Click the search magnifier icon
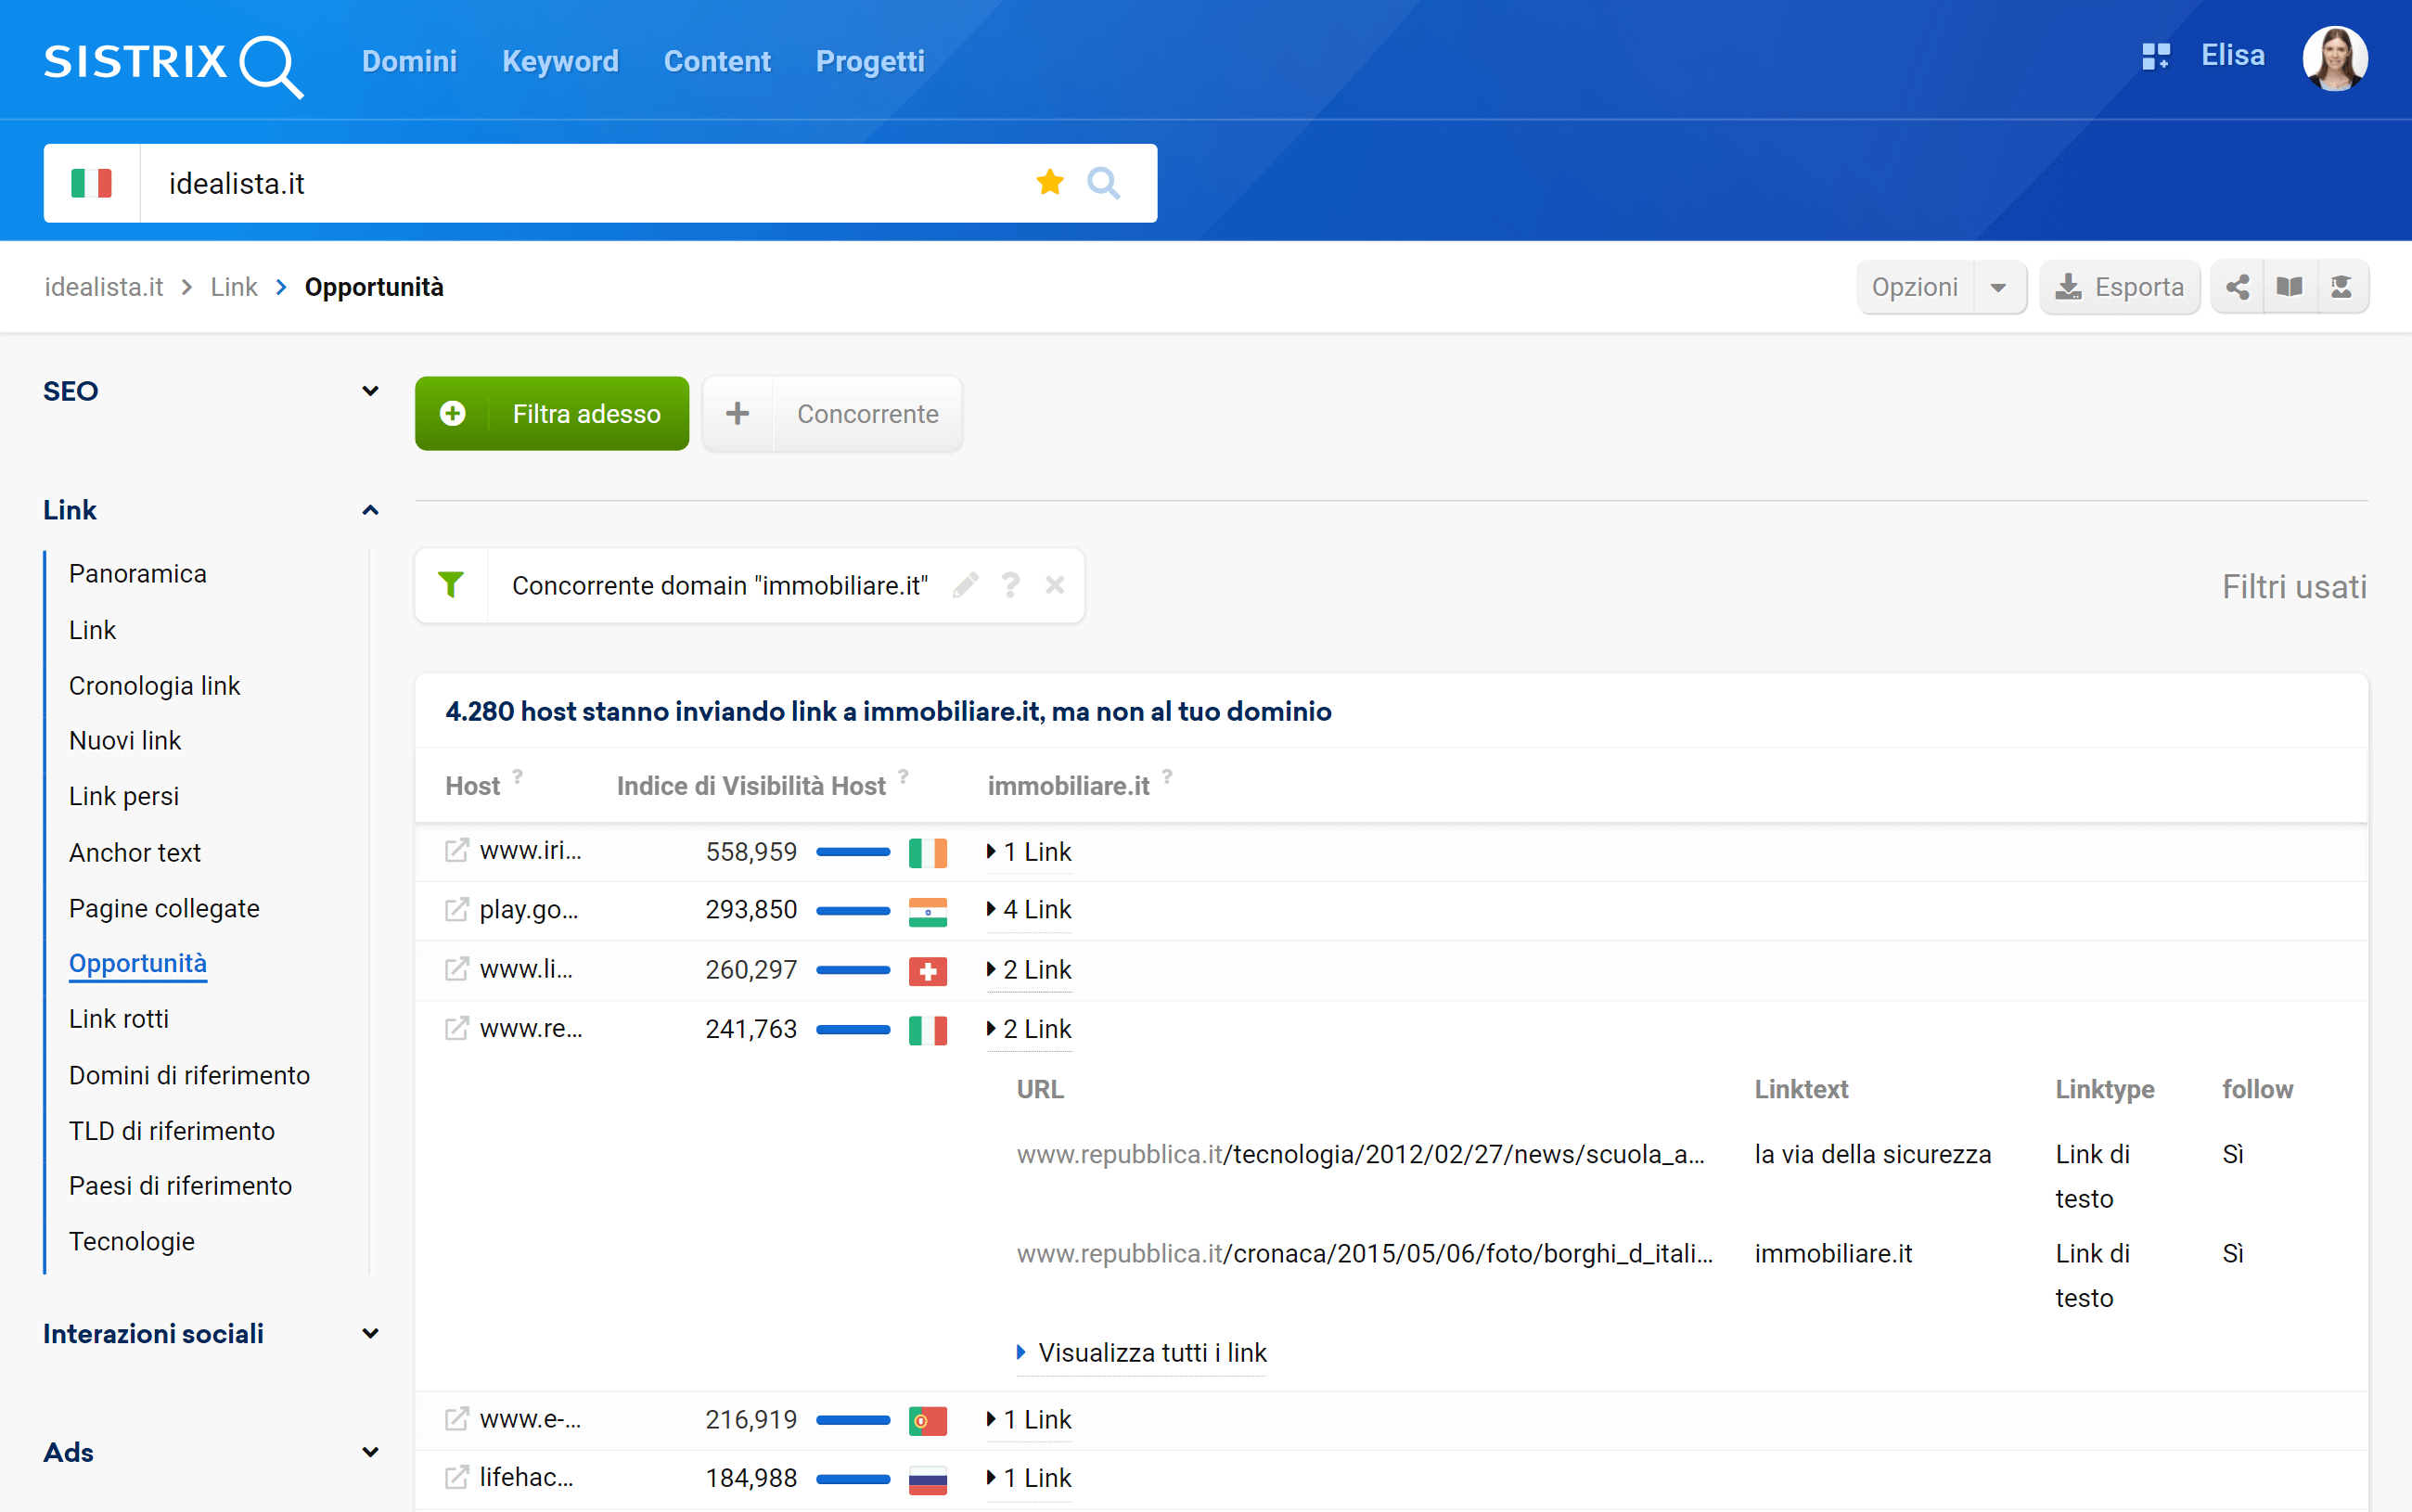 [1103, 183]
